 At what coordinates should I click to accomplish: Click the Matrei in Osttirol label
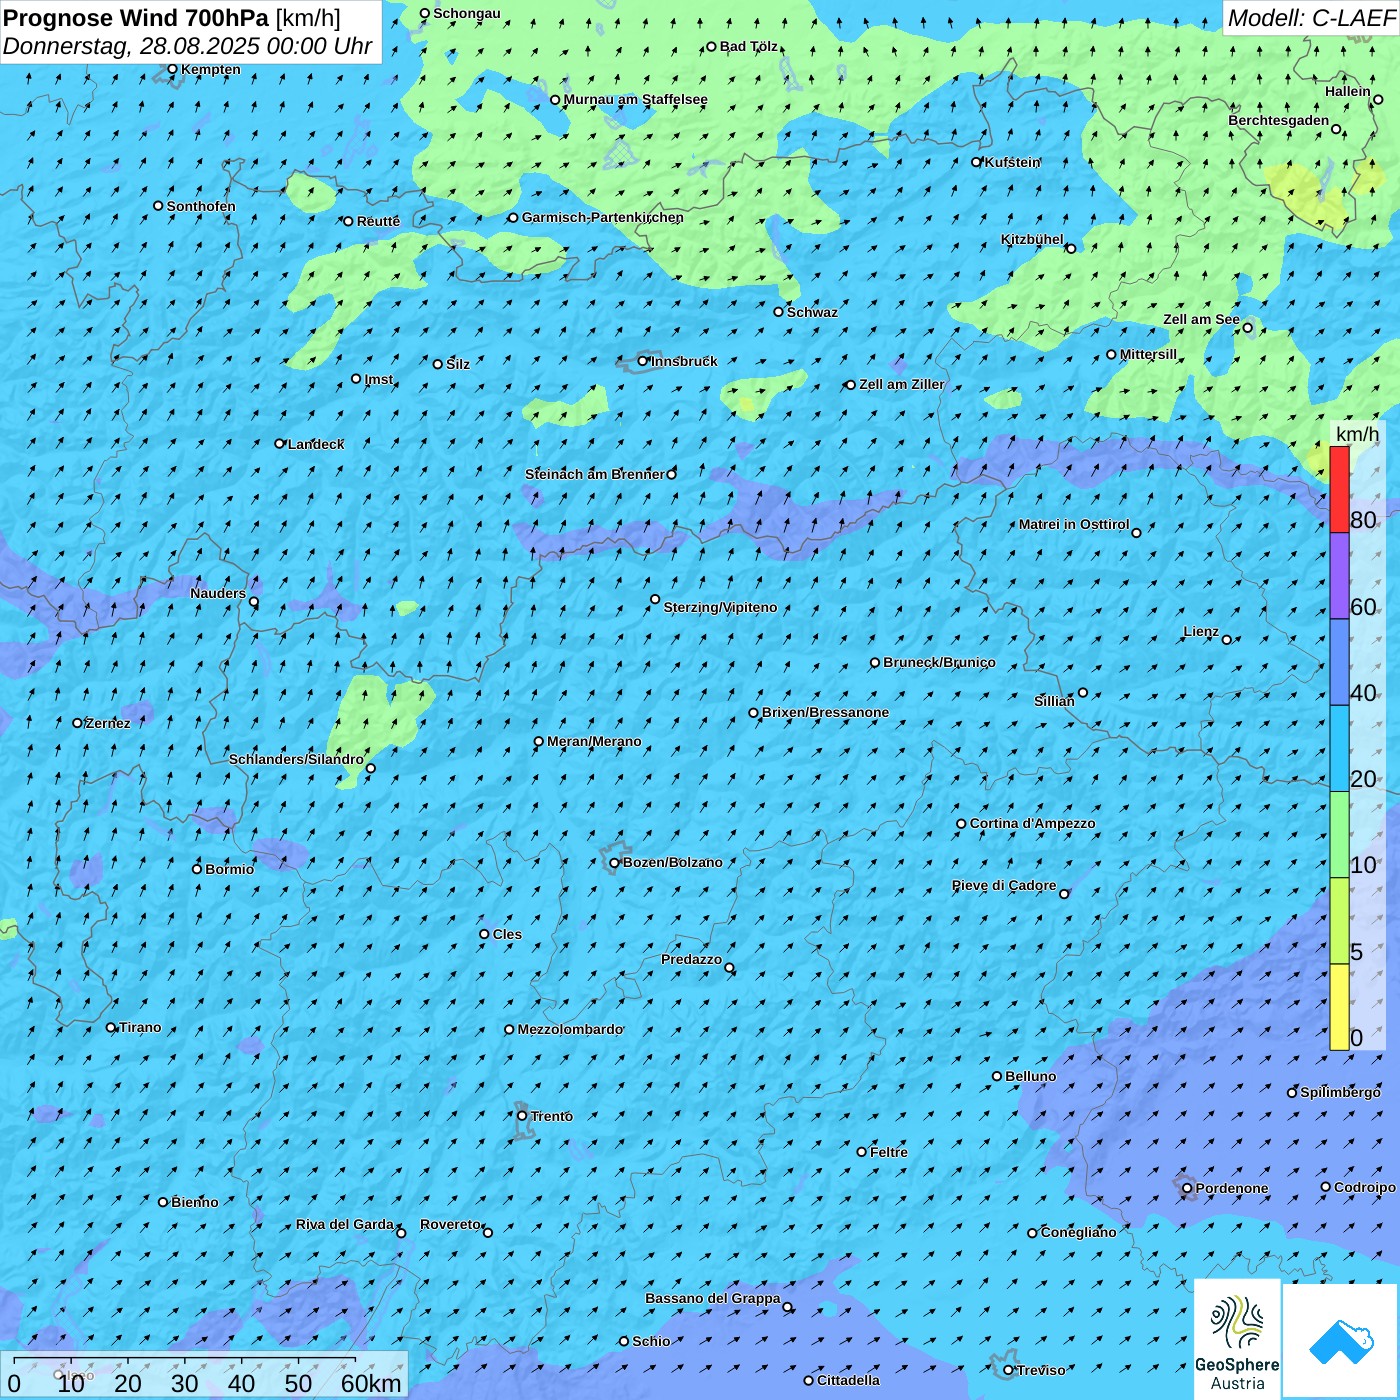point(1074,524)
